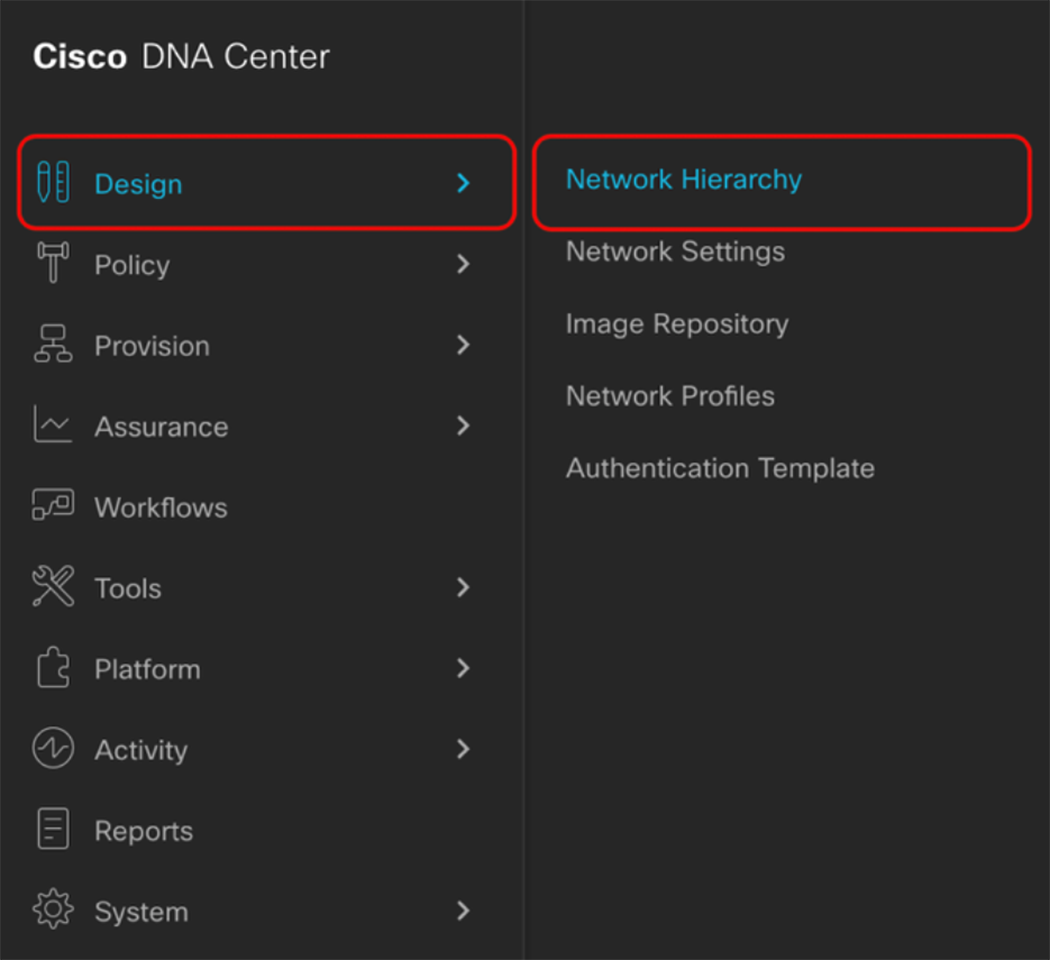
Task: Open the Workflows menu label
Action: tap(161, 507)
